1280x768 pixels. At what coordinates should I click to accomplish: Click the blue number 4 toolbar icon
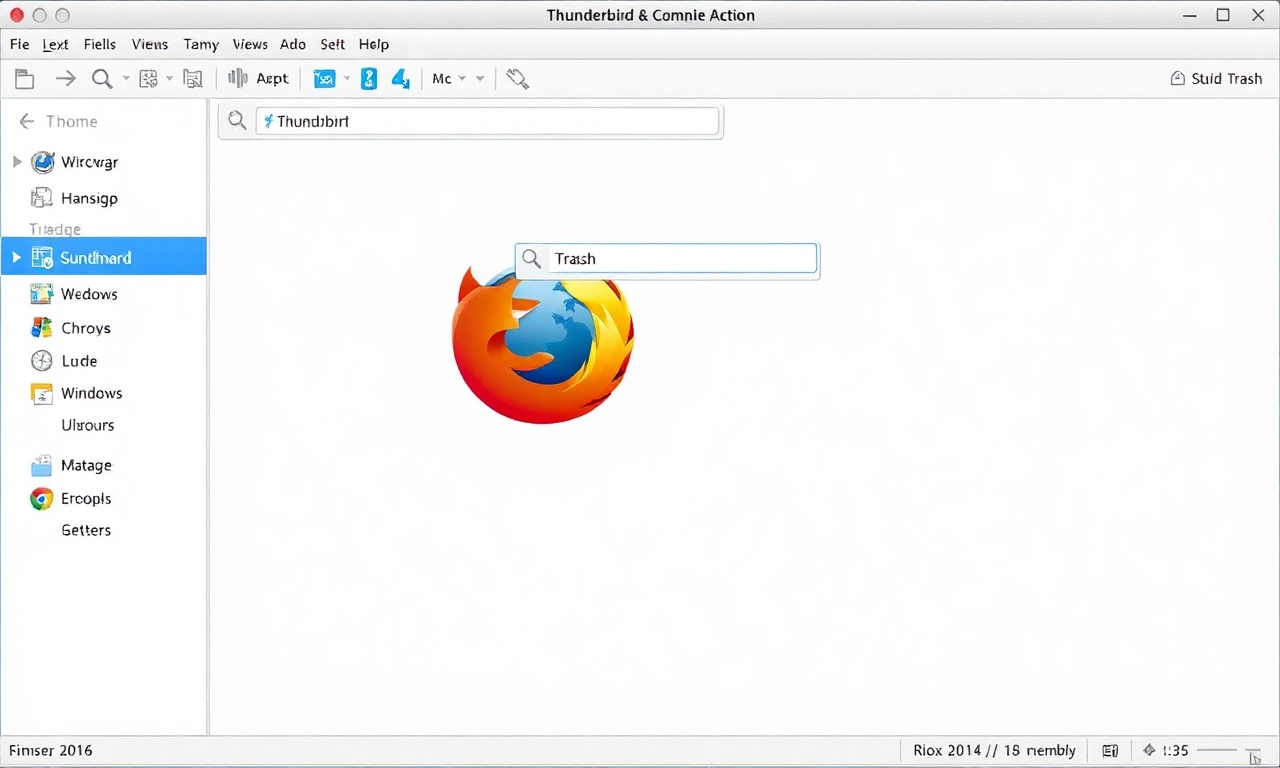coord(400,79)
